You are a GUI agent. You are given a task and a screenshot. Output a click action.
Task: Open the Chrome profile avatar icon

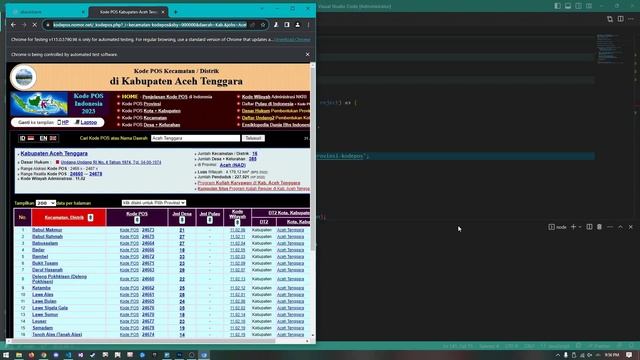[x=298, y=25]
